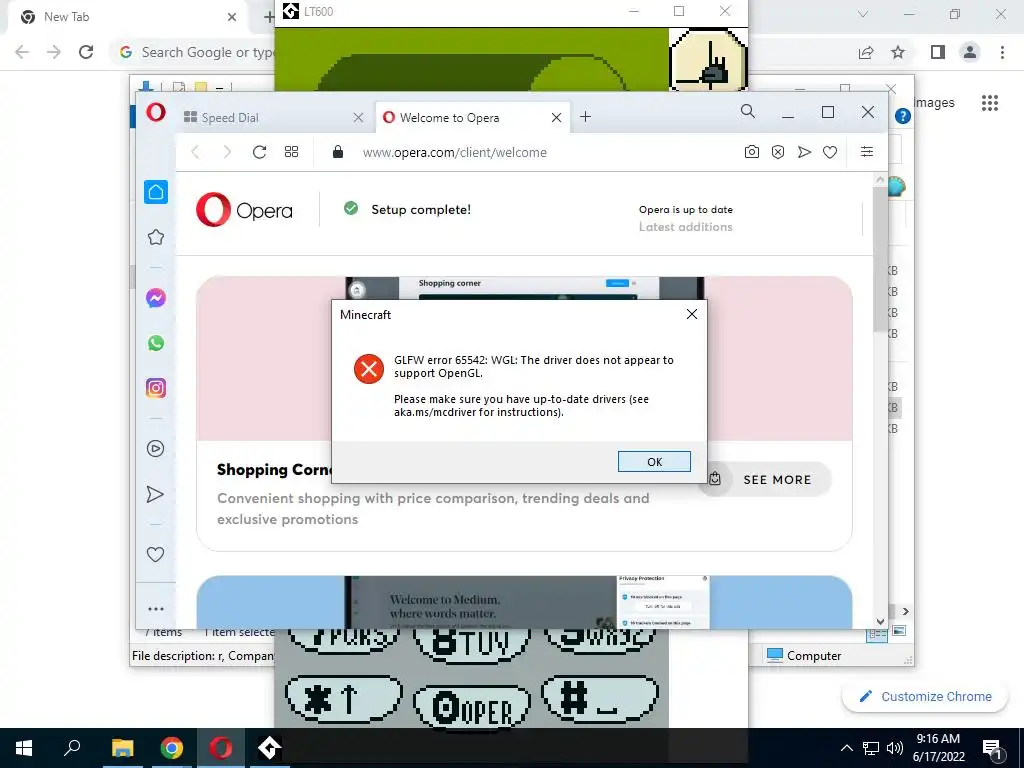Open Chrome profile avatar
This screenshot has width=1024, height=768.
pos(970,52)
